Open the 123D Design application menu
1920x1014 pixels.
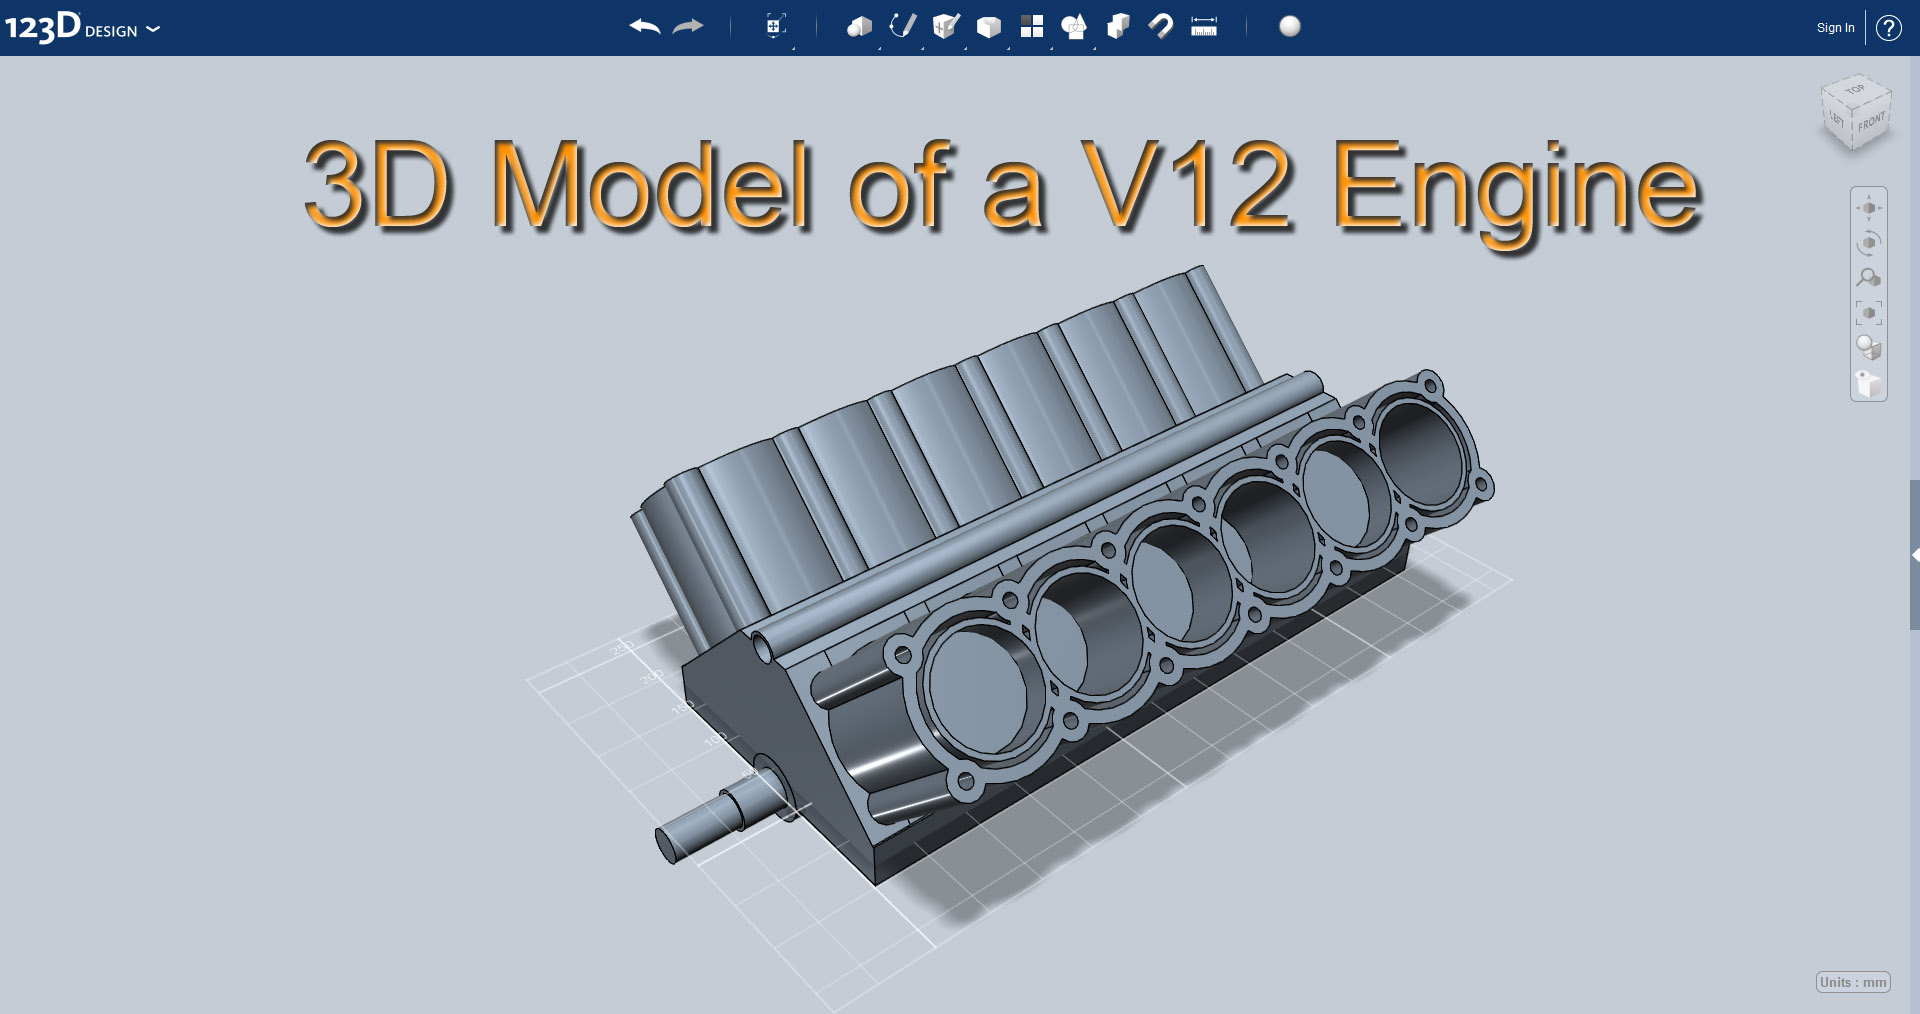click(x=82, y=28)
